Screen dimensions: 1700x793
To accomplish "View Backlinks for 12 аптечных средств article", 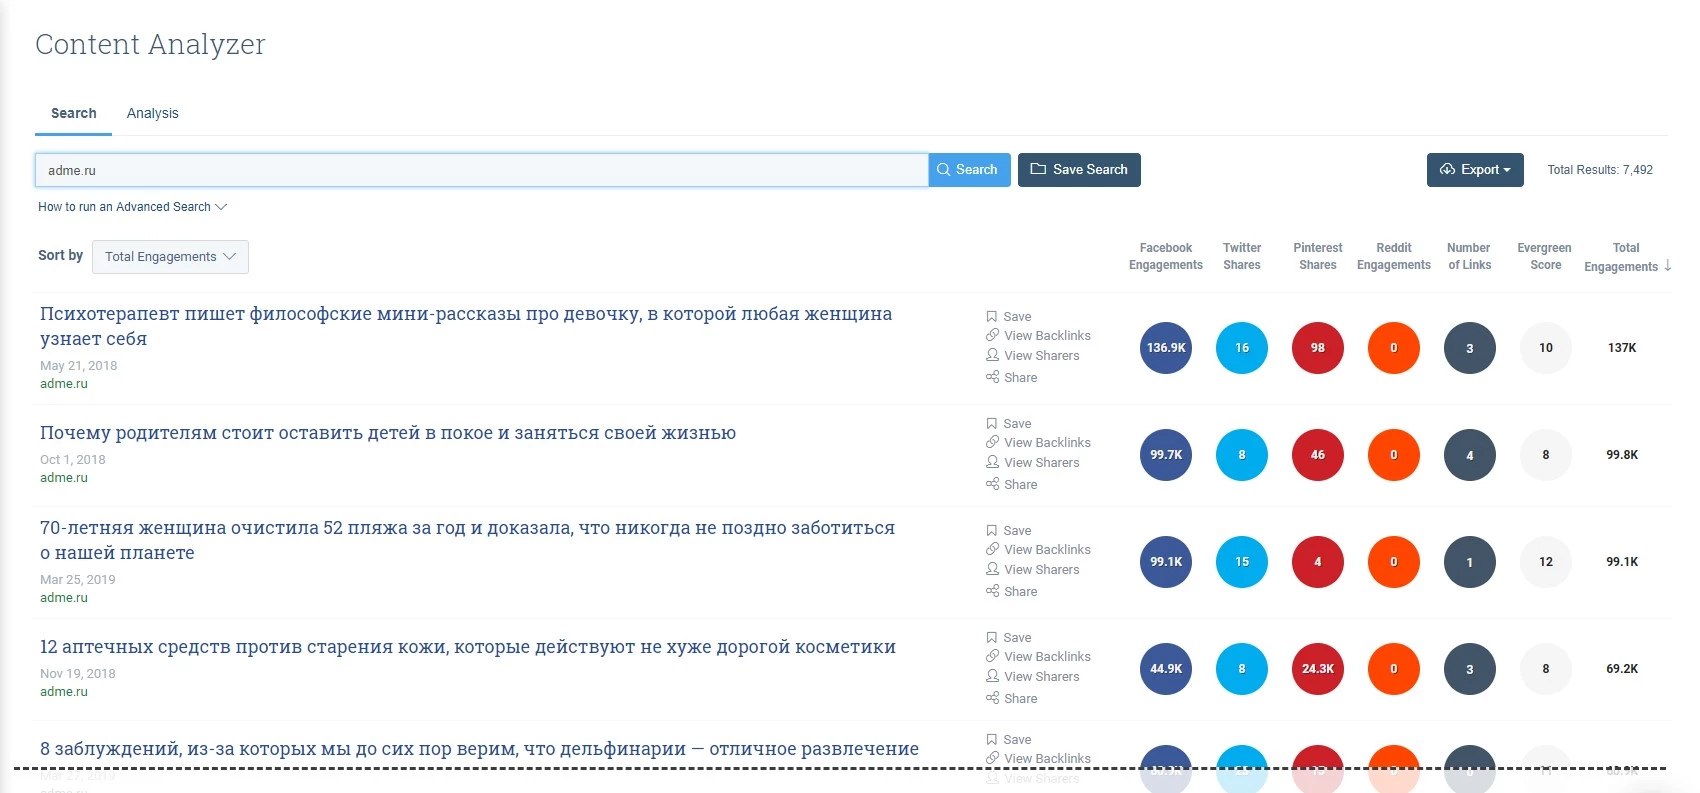I will point(1038,657).
